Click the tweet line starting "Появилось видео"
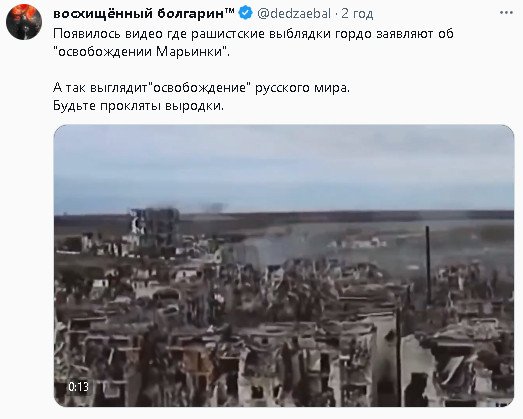The height and width of the screenshot is (419, 523). pos(253,34)
